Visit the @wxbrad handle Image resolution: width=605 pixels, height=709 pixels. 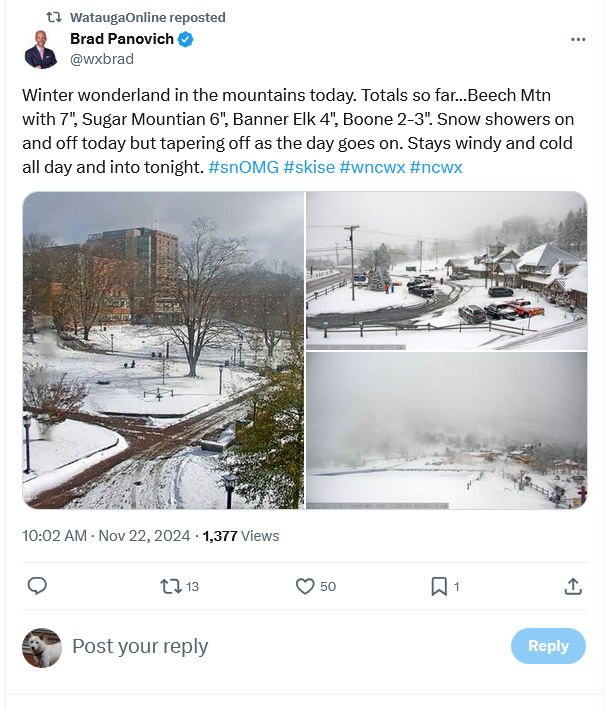point(101,59)
